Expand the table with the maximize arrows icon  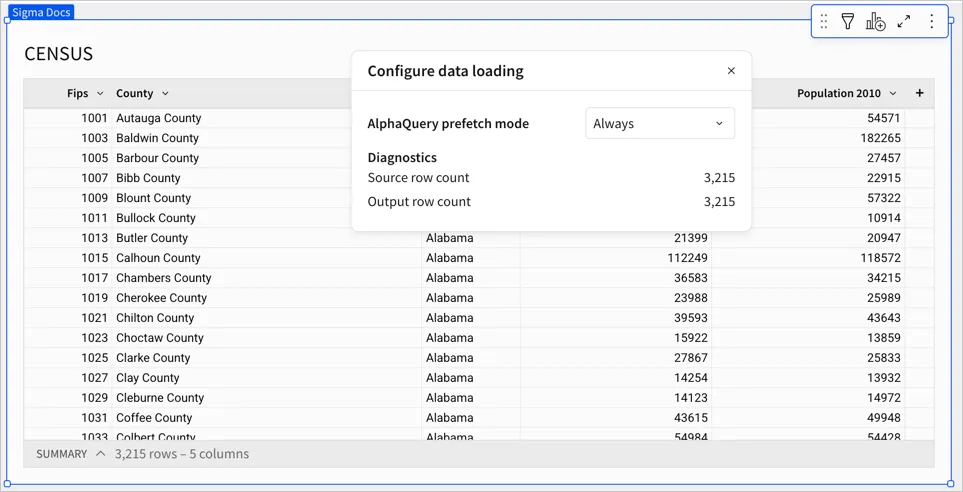[903, 21]
